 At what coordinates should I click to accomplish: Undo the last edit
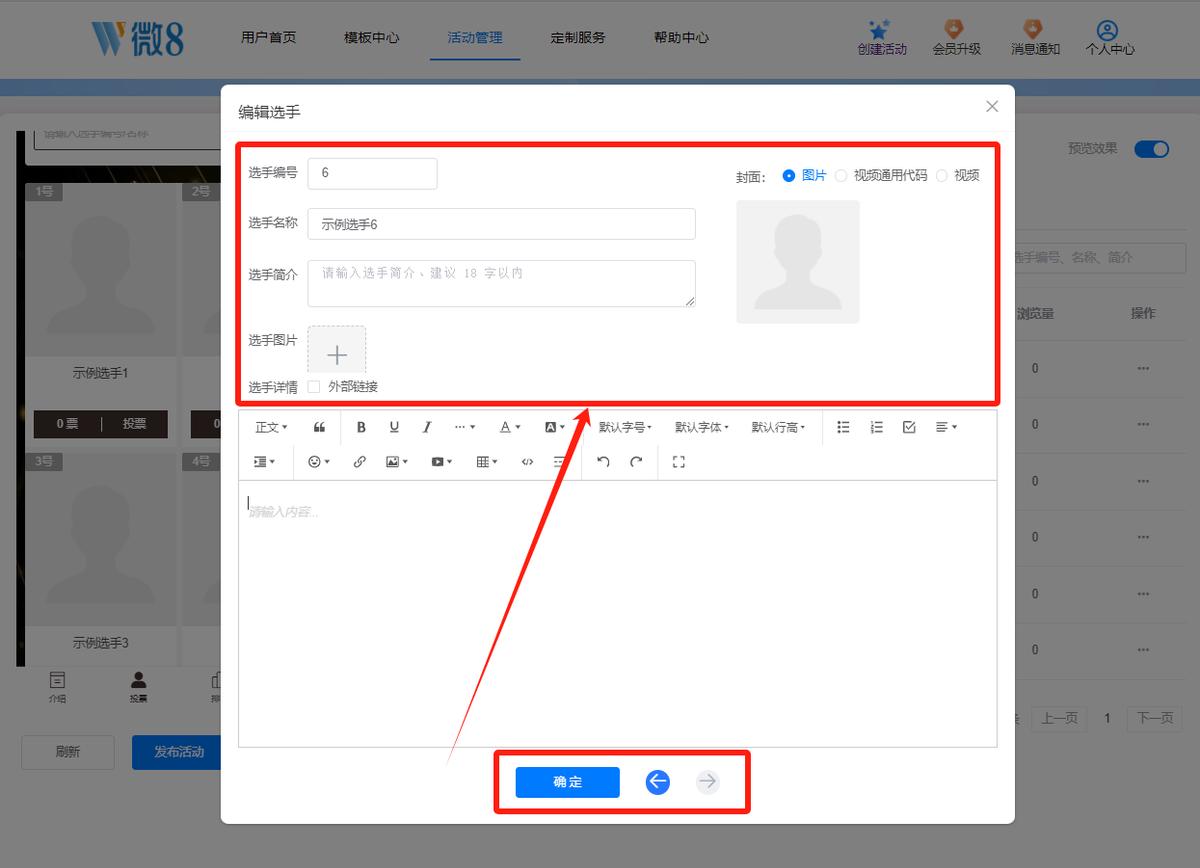click(x=603, y=462)
